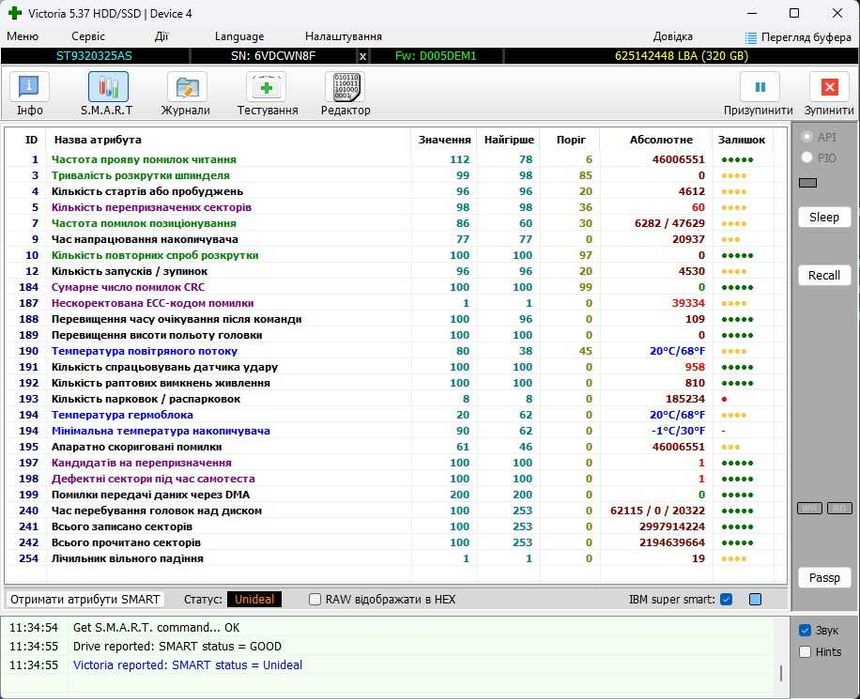Select the S.M.A.R.T toolbar icon
This screenshot has width=860, height=699.
pyautogui.click(x=108, y=94)
